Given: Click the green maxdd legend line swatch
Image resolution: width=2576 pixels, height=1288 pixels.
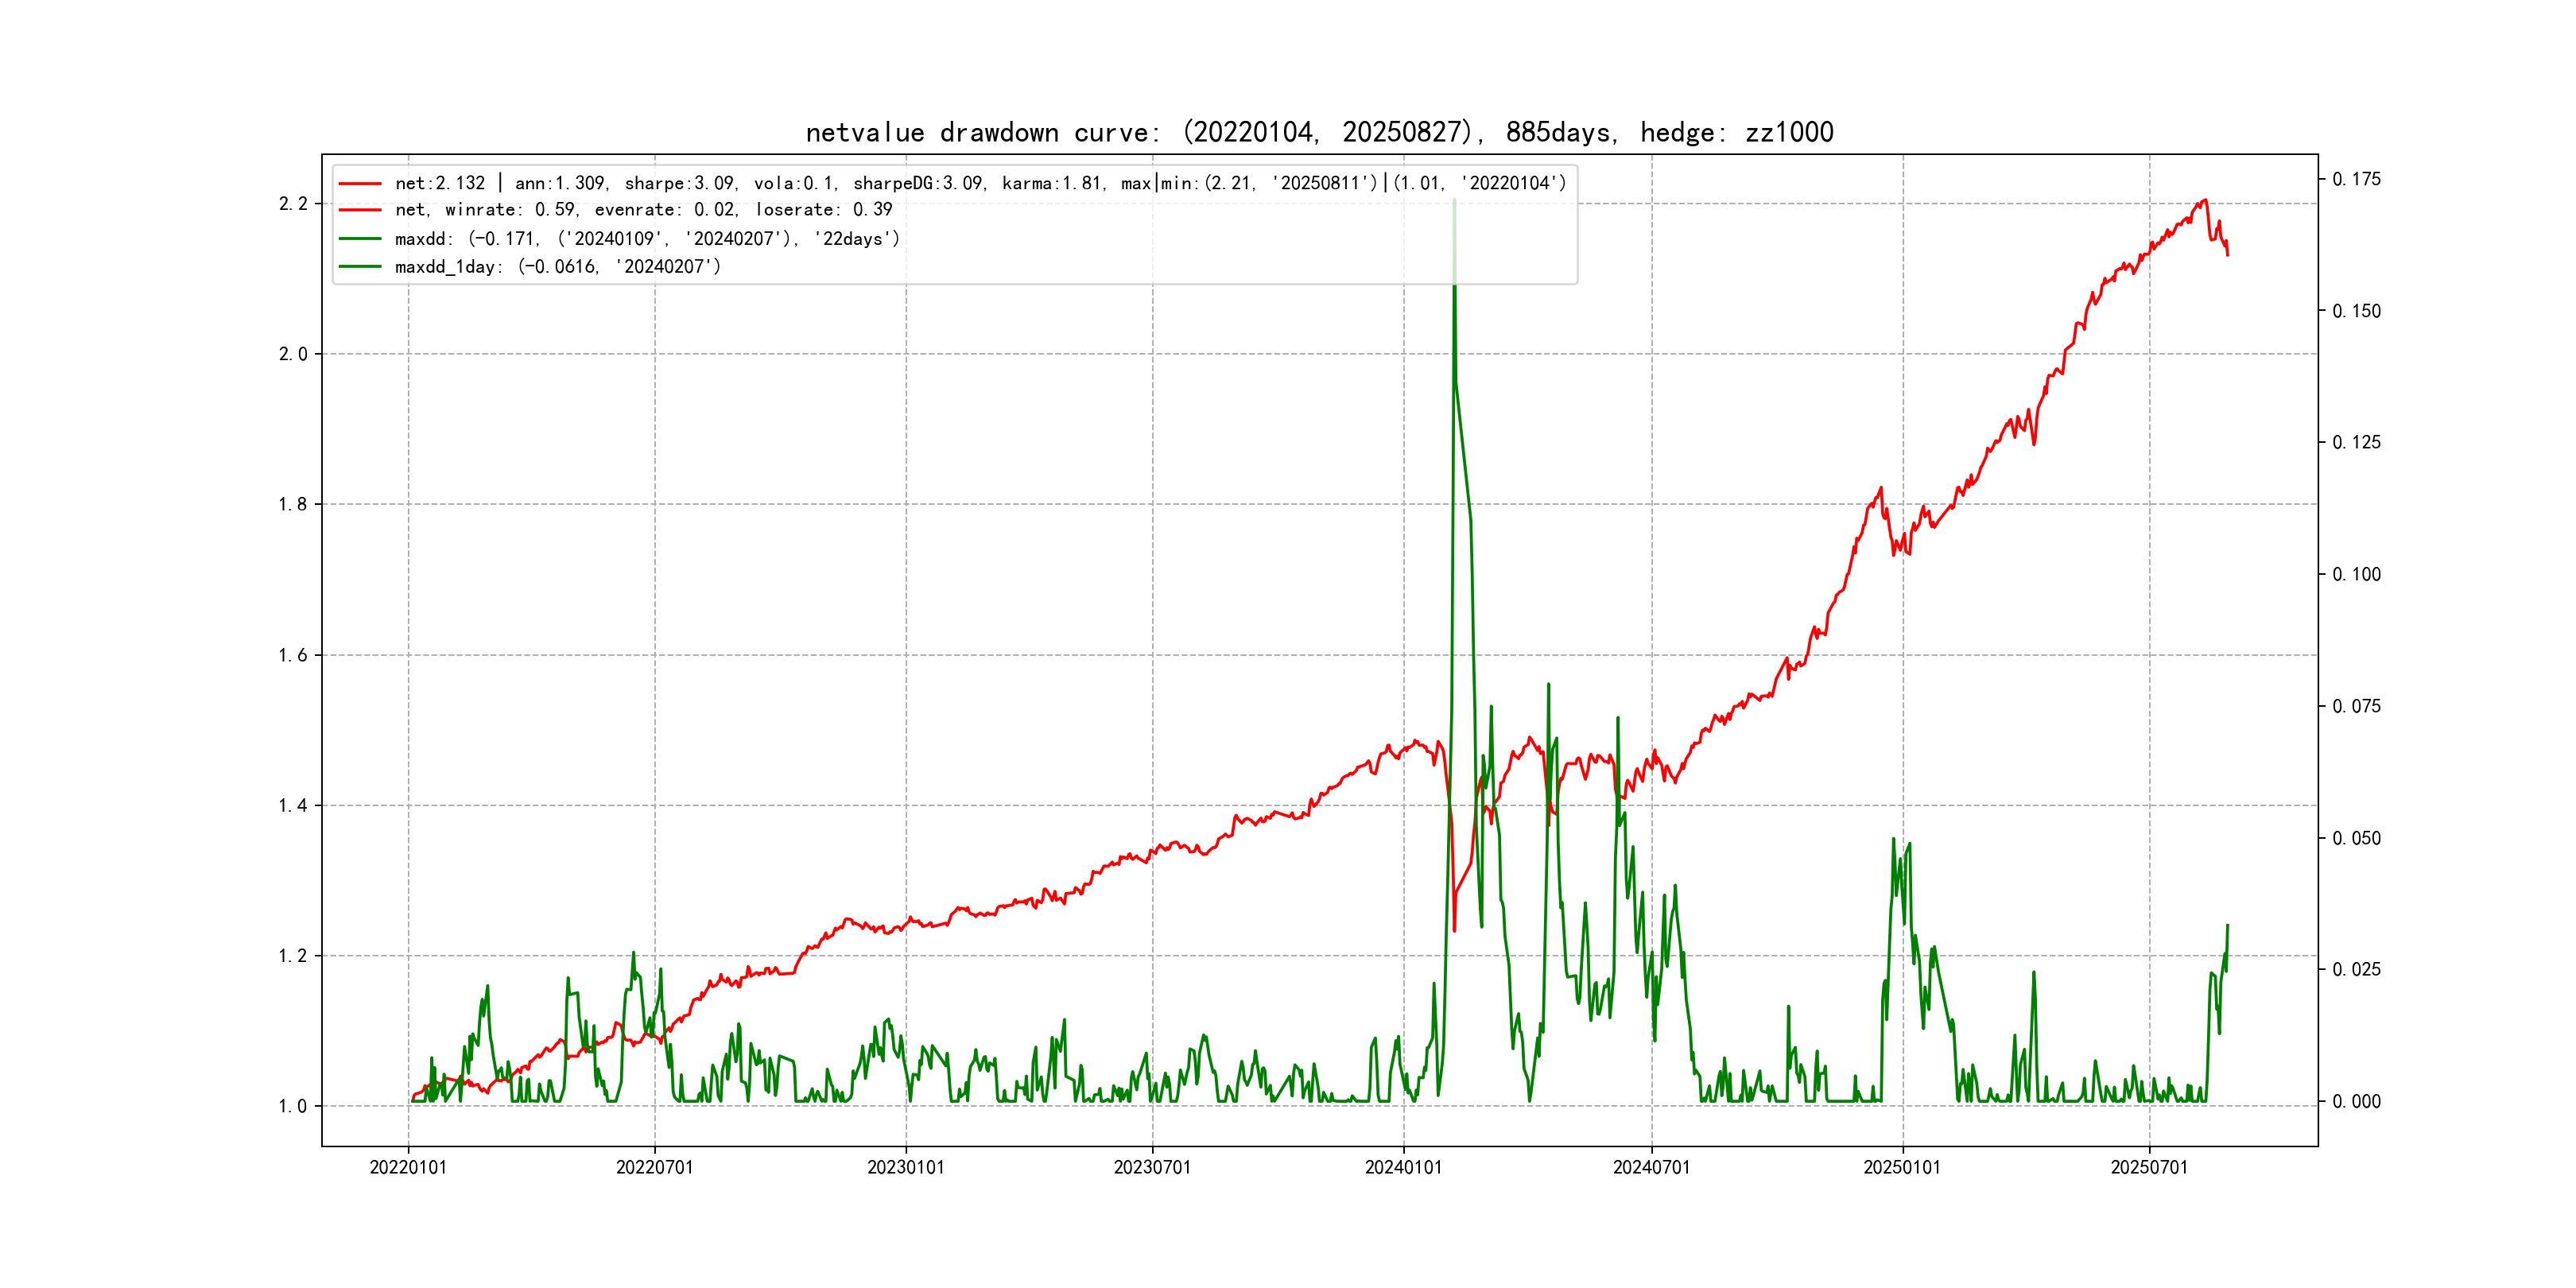Looking at the screenshot, I should [x=360, y=239].
